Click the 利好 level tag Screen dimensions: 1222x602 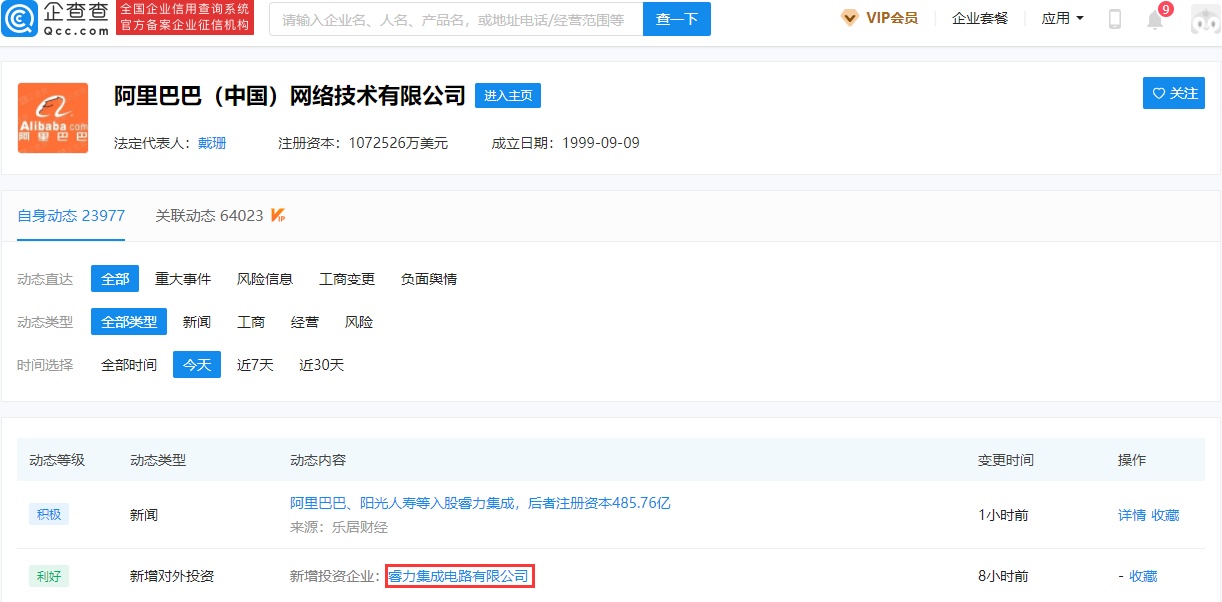tap(49, 576)
